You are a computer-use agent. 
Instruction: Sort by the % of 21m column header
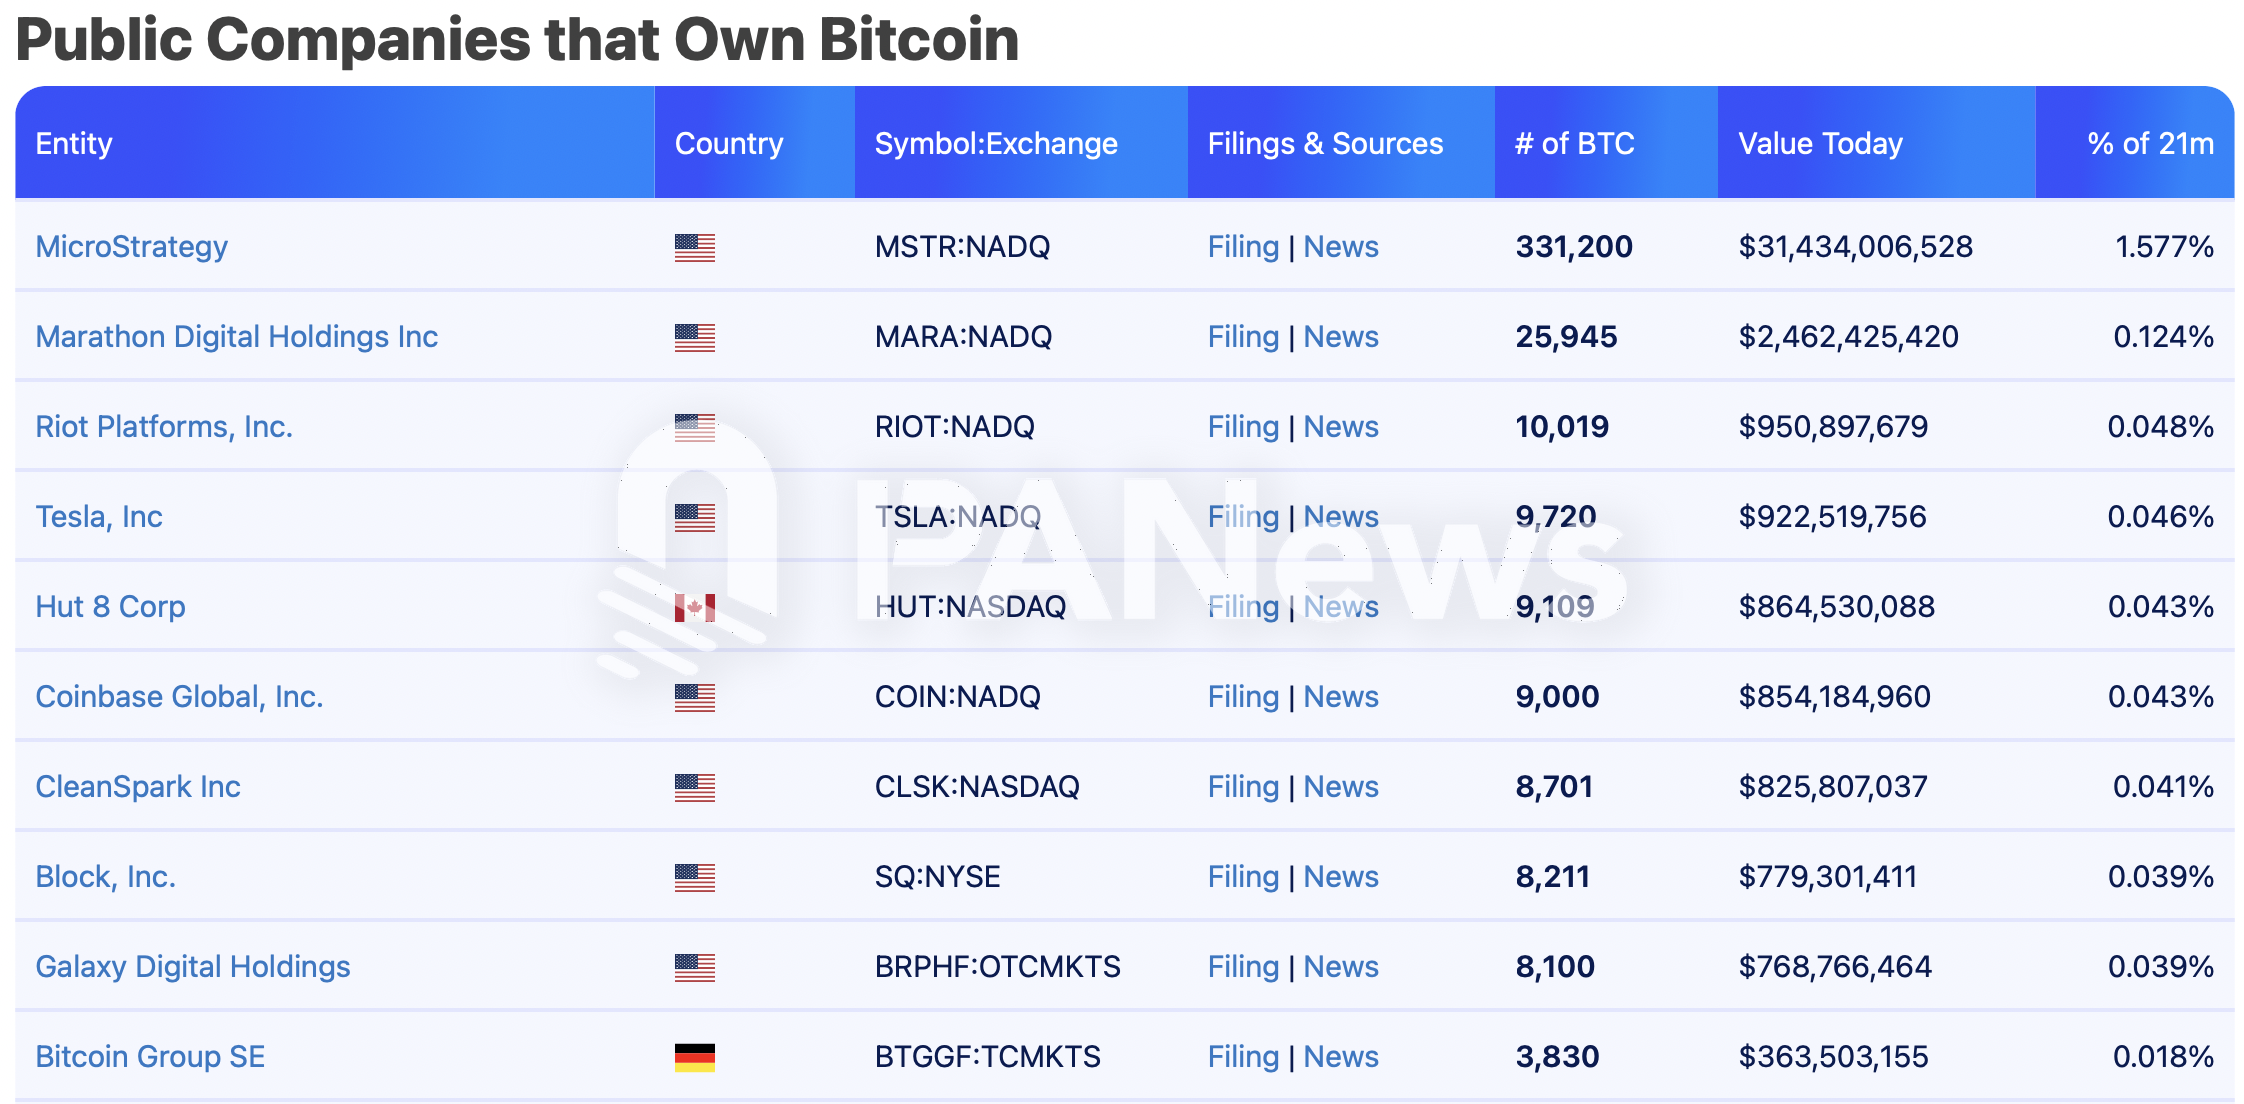click(2150, 143)
